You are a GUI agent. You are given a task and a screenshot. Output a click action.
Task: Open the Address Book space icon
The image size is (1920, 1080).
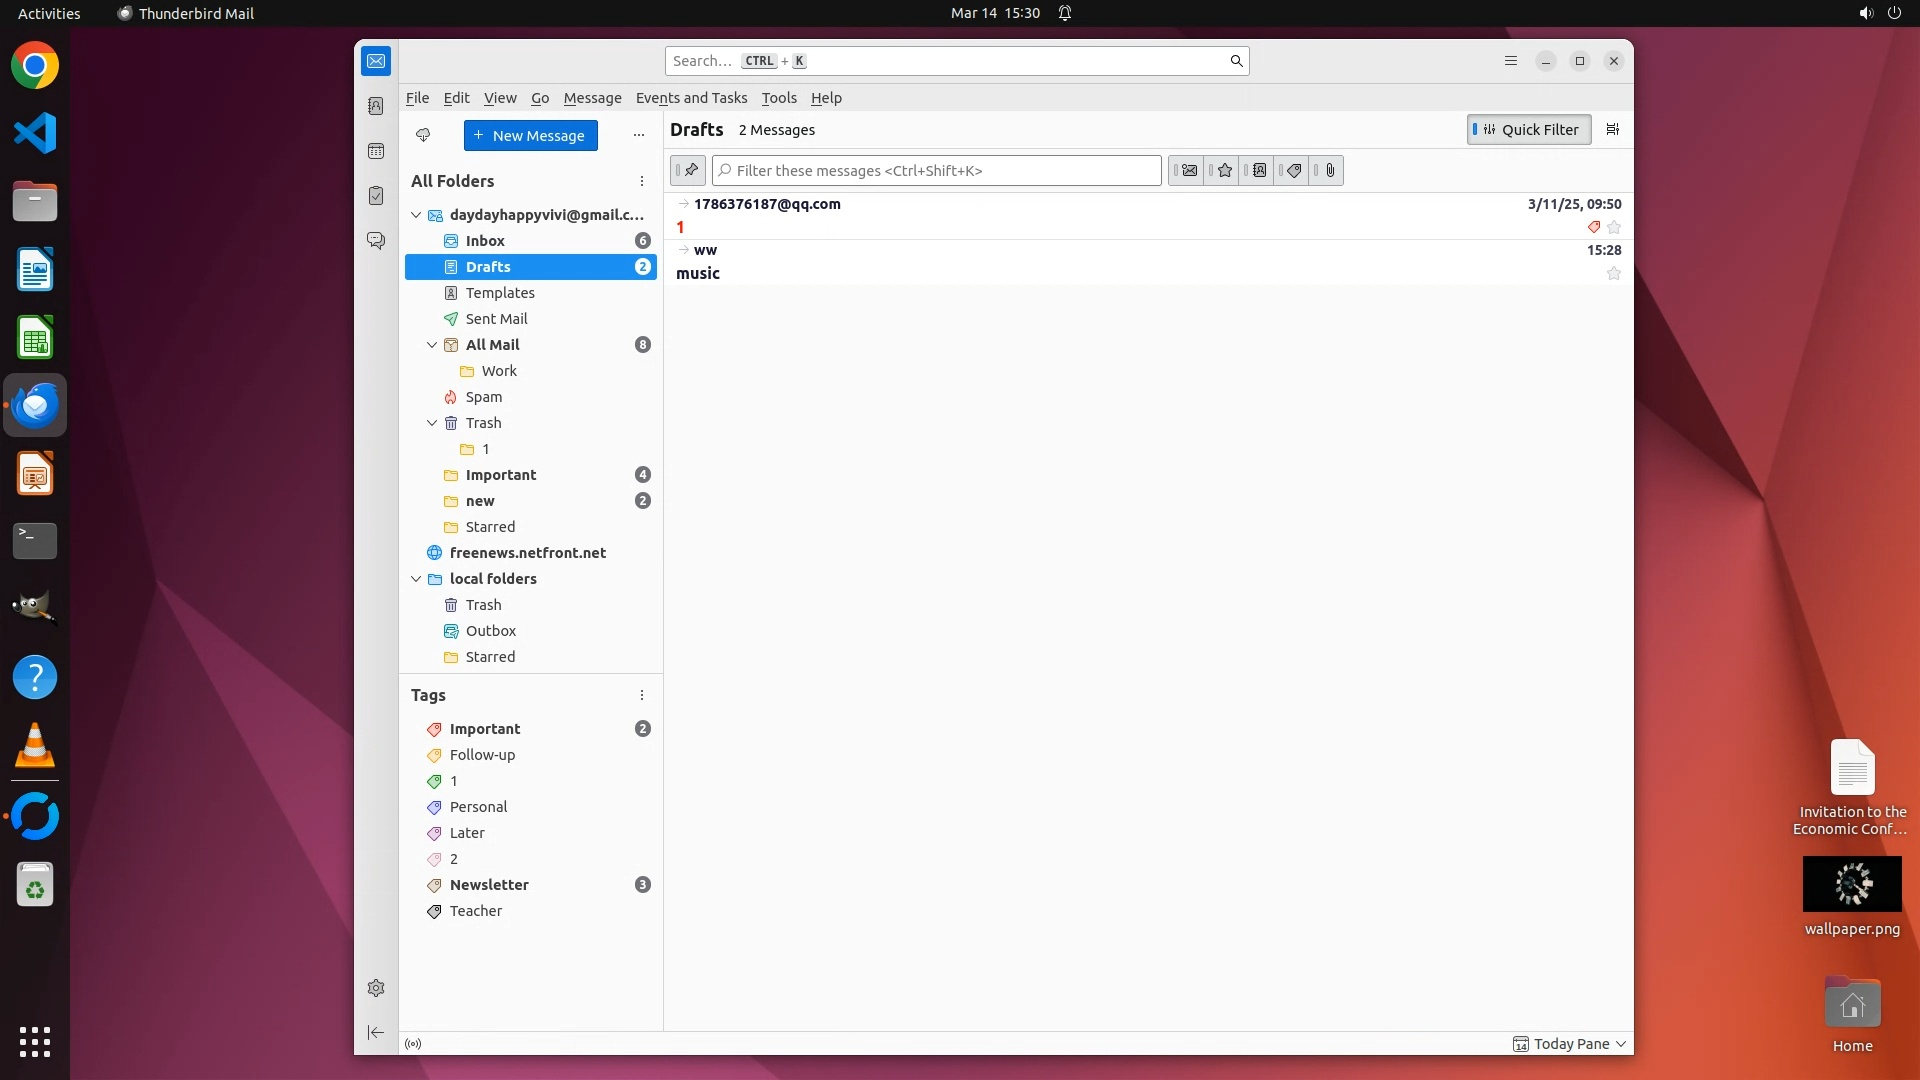376,106
